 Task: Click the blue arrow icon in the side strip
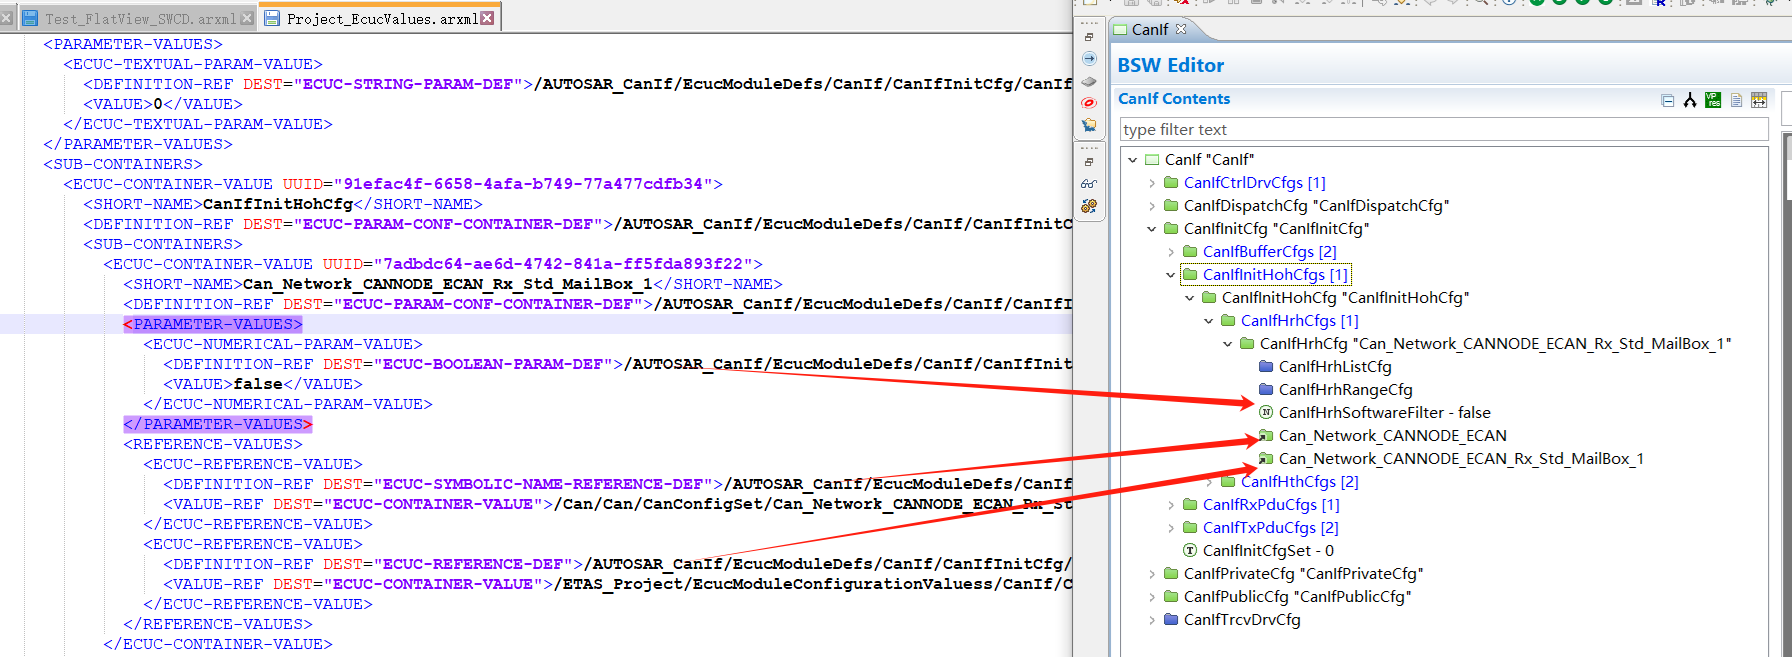(x=1089, y=59)
